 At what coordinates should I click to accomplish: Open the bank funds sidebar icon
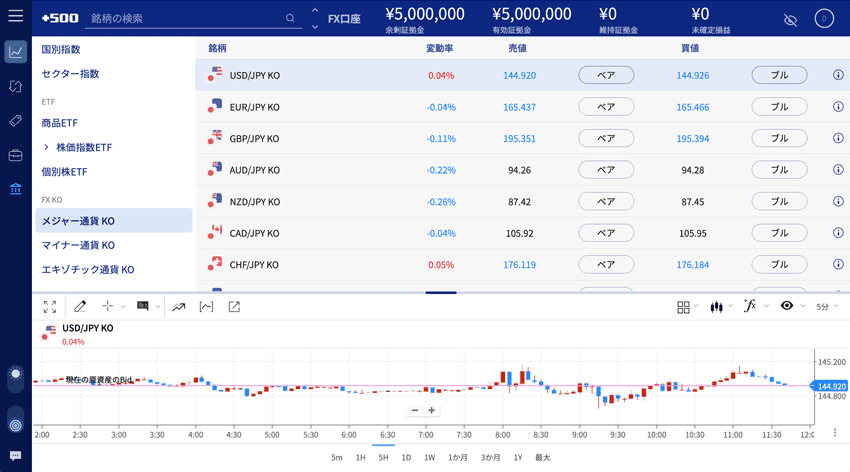pos(16,189)
